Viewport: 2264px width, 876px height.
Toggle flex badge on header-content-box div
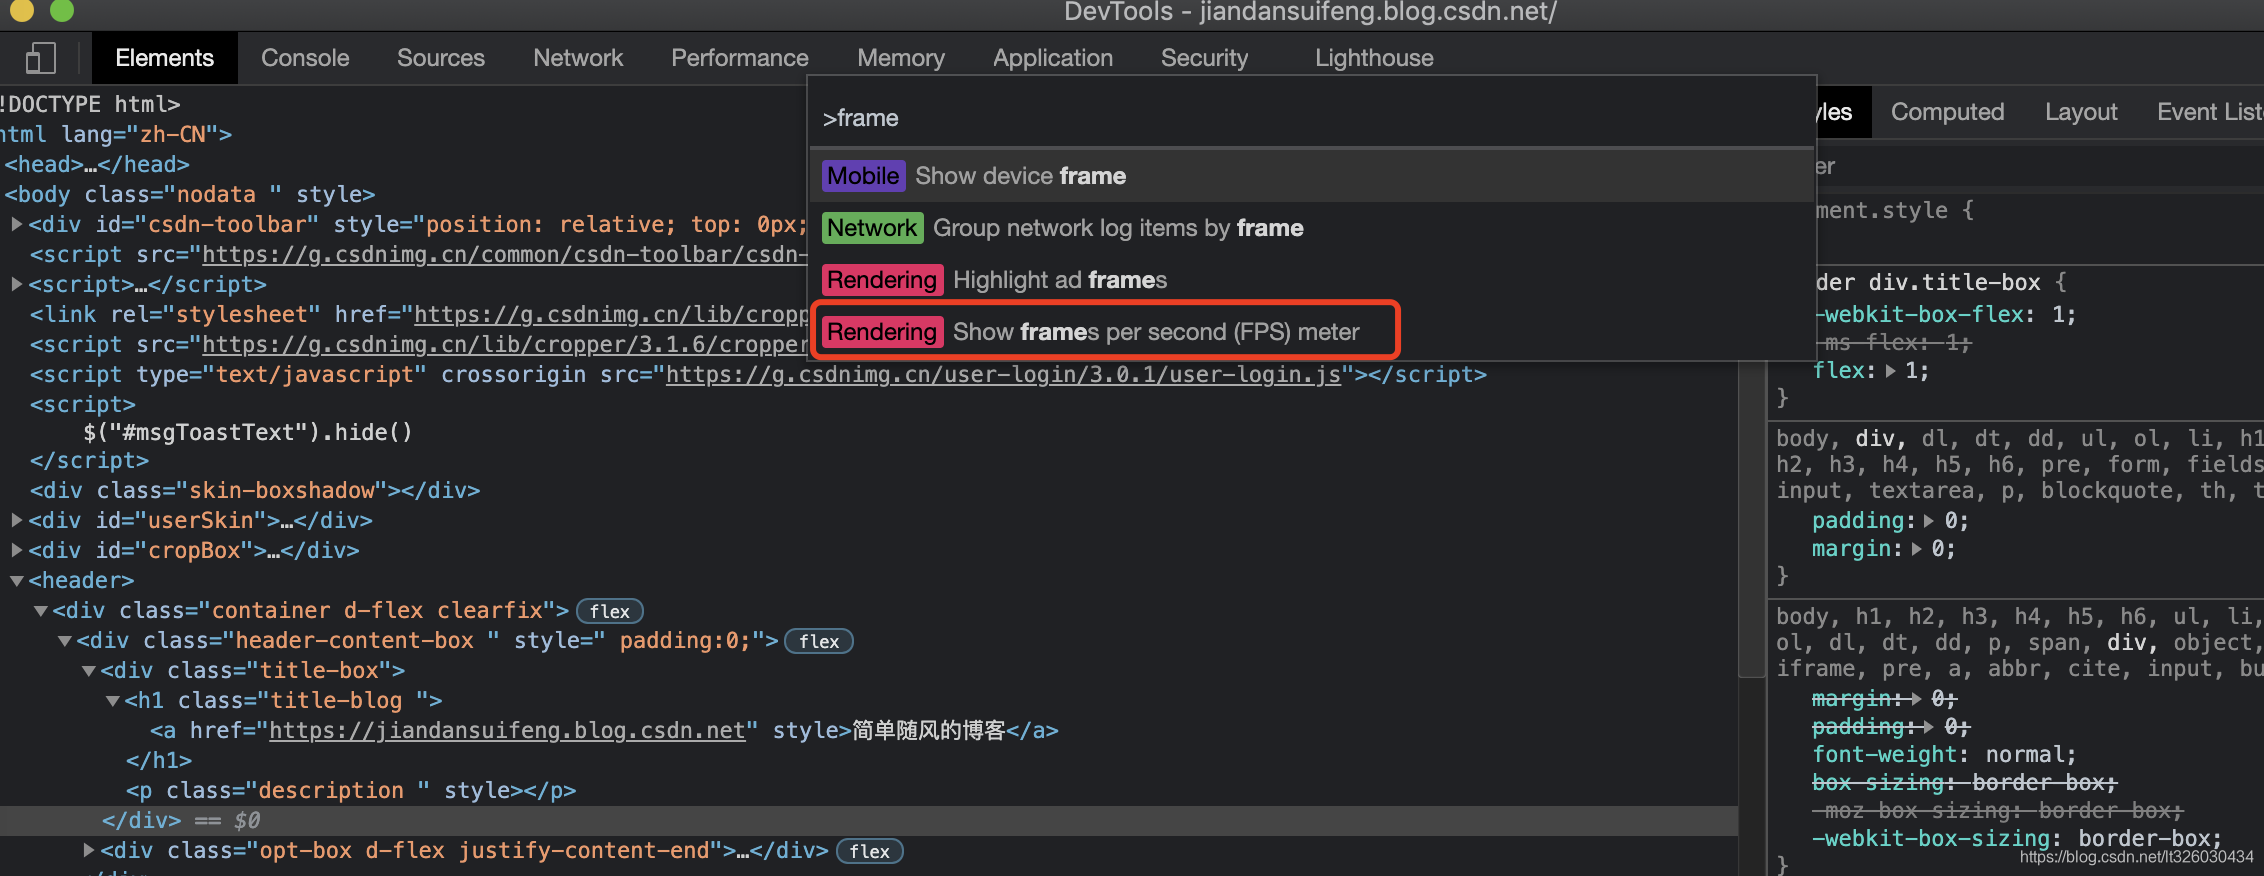(819, 641)
